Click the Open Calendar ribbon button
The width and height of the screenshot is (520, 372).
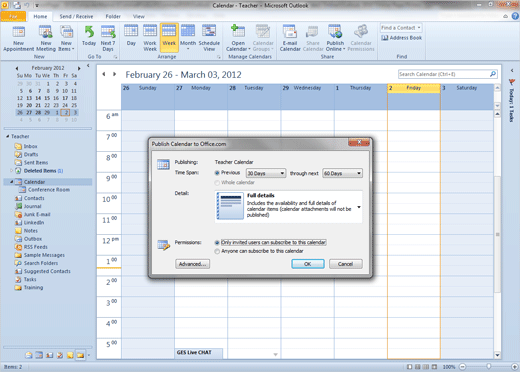coord(238,39)
